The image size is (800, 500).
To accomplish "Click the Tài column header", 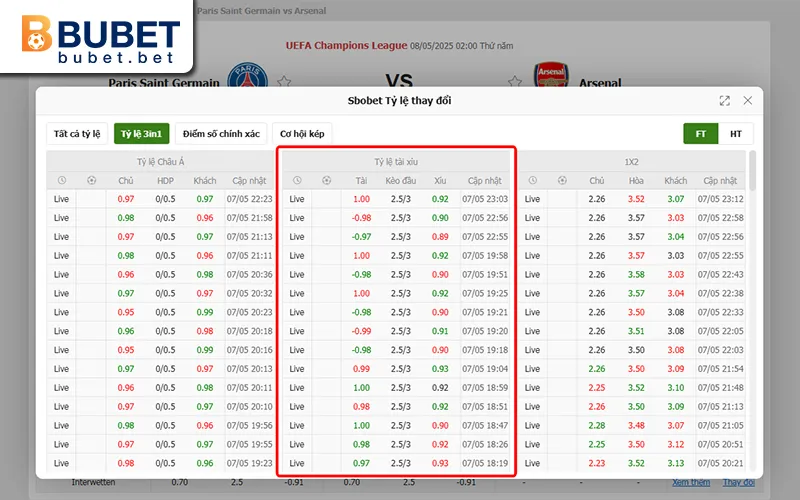I will [x=361, y=181].
